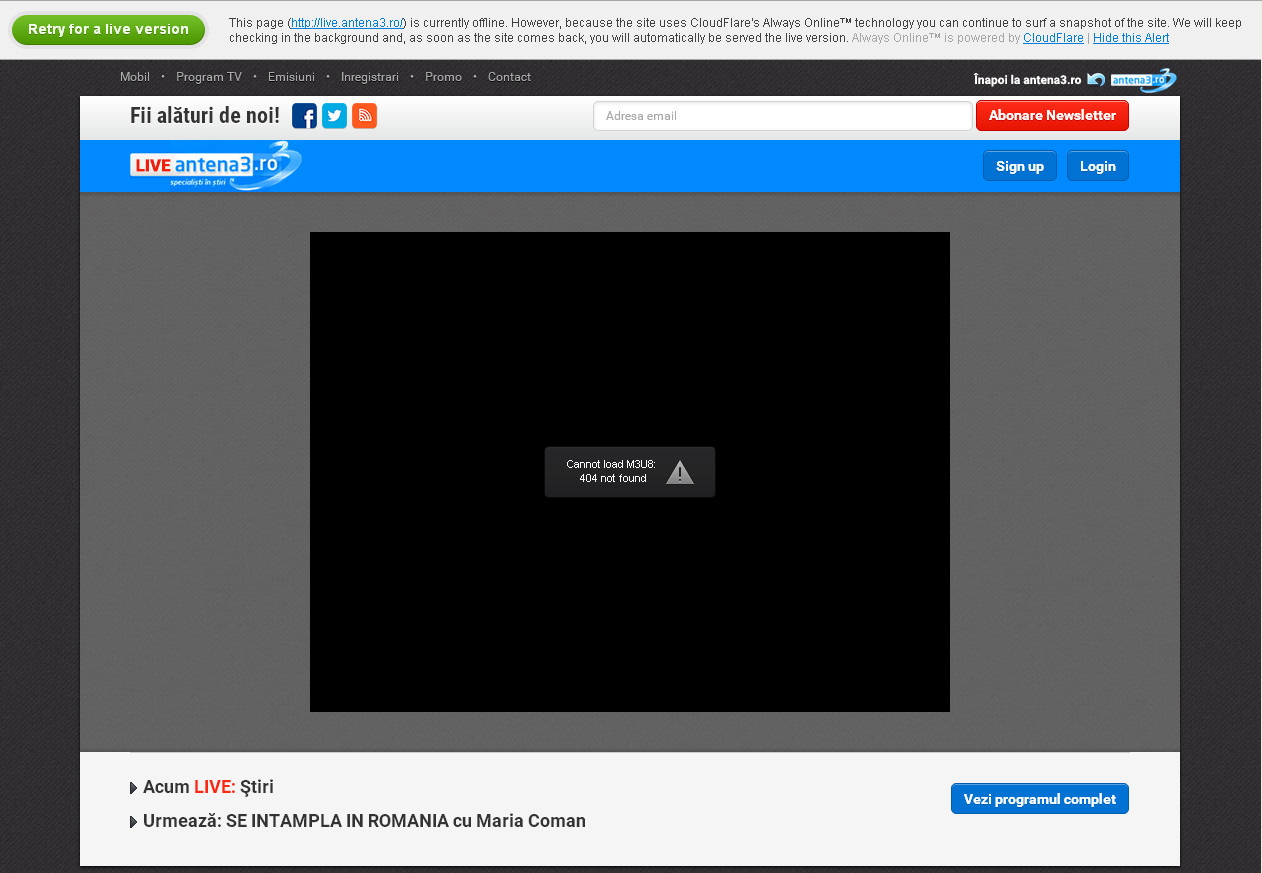Open the Facebook page icon
Image resolution: width=1262 pixels, height=873 pixels.
[x=304, y=116]
